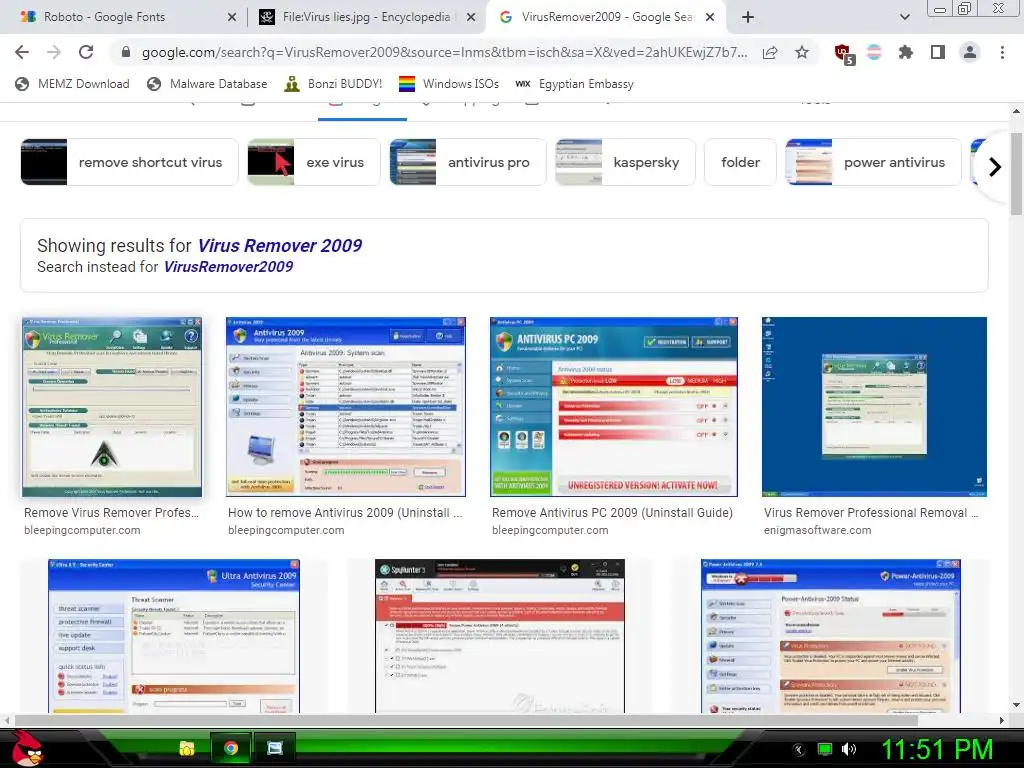Bookmark this page with the star icon
1024x768 pixels.
[802, 52]
